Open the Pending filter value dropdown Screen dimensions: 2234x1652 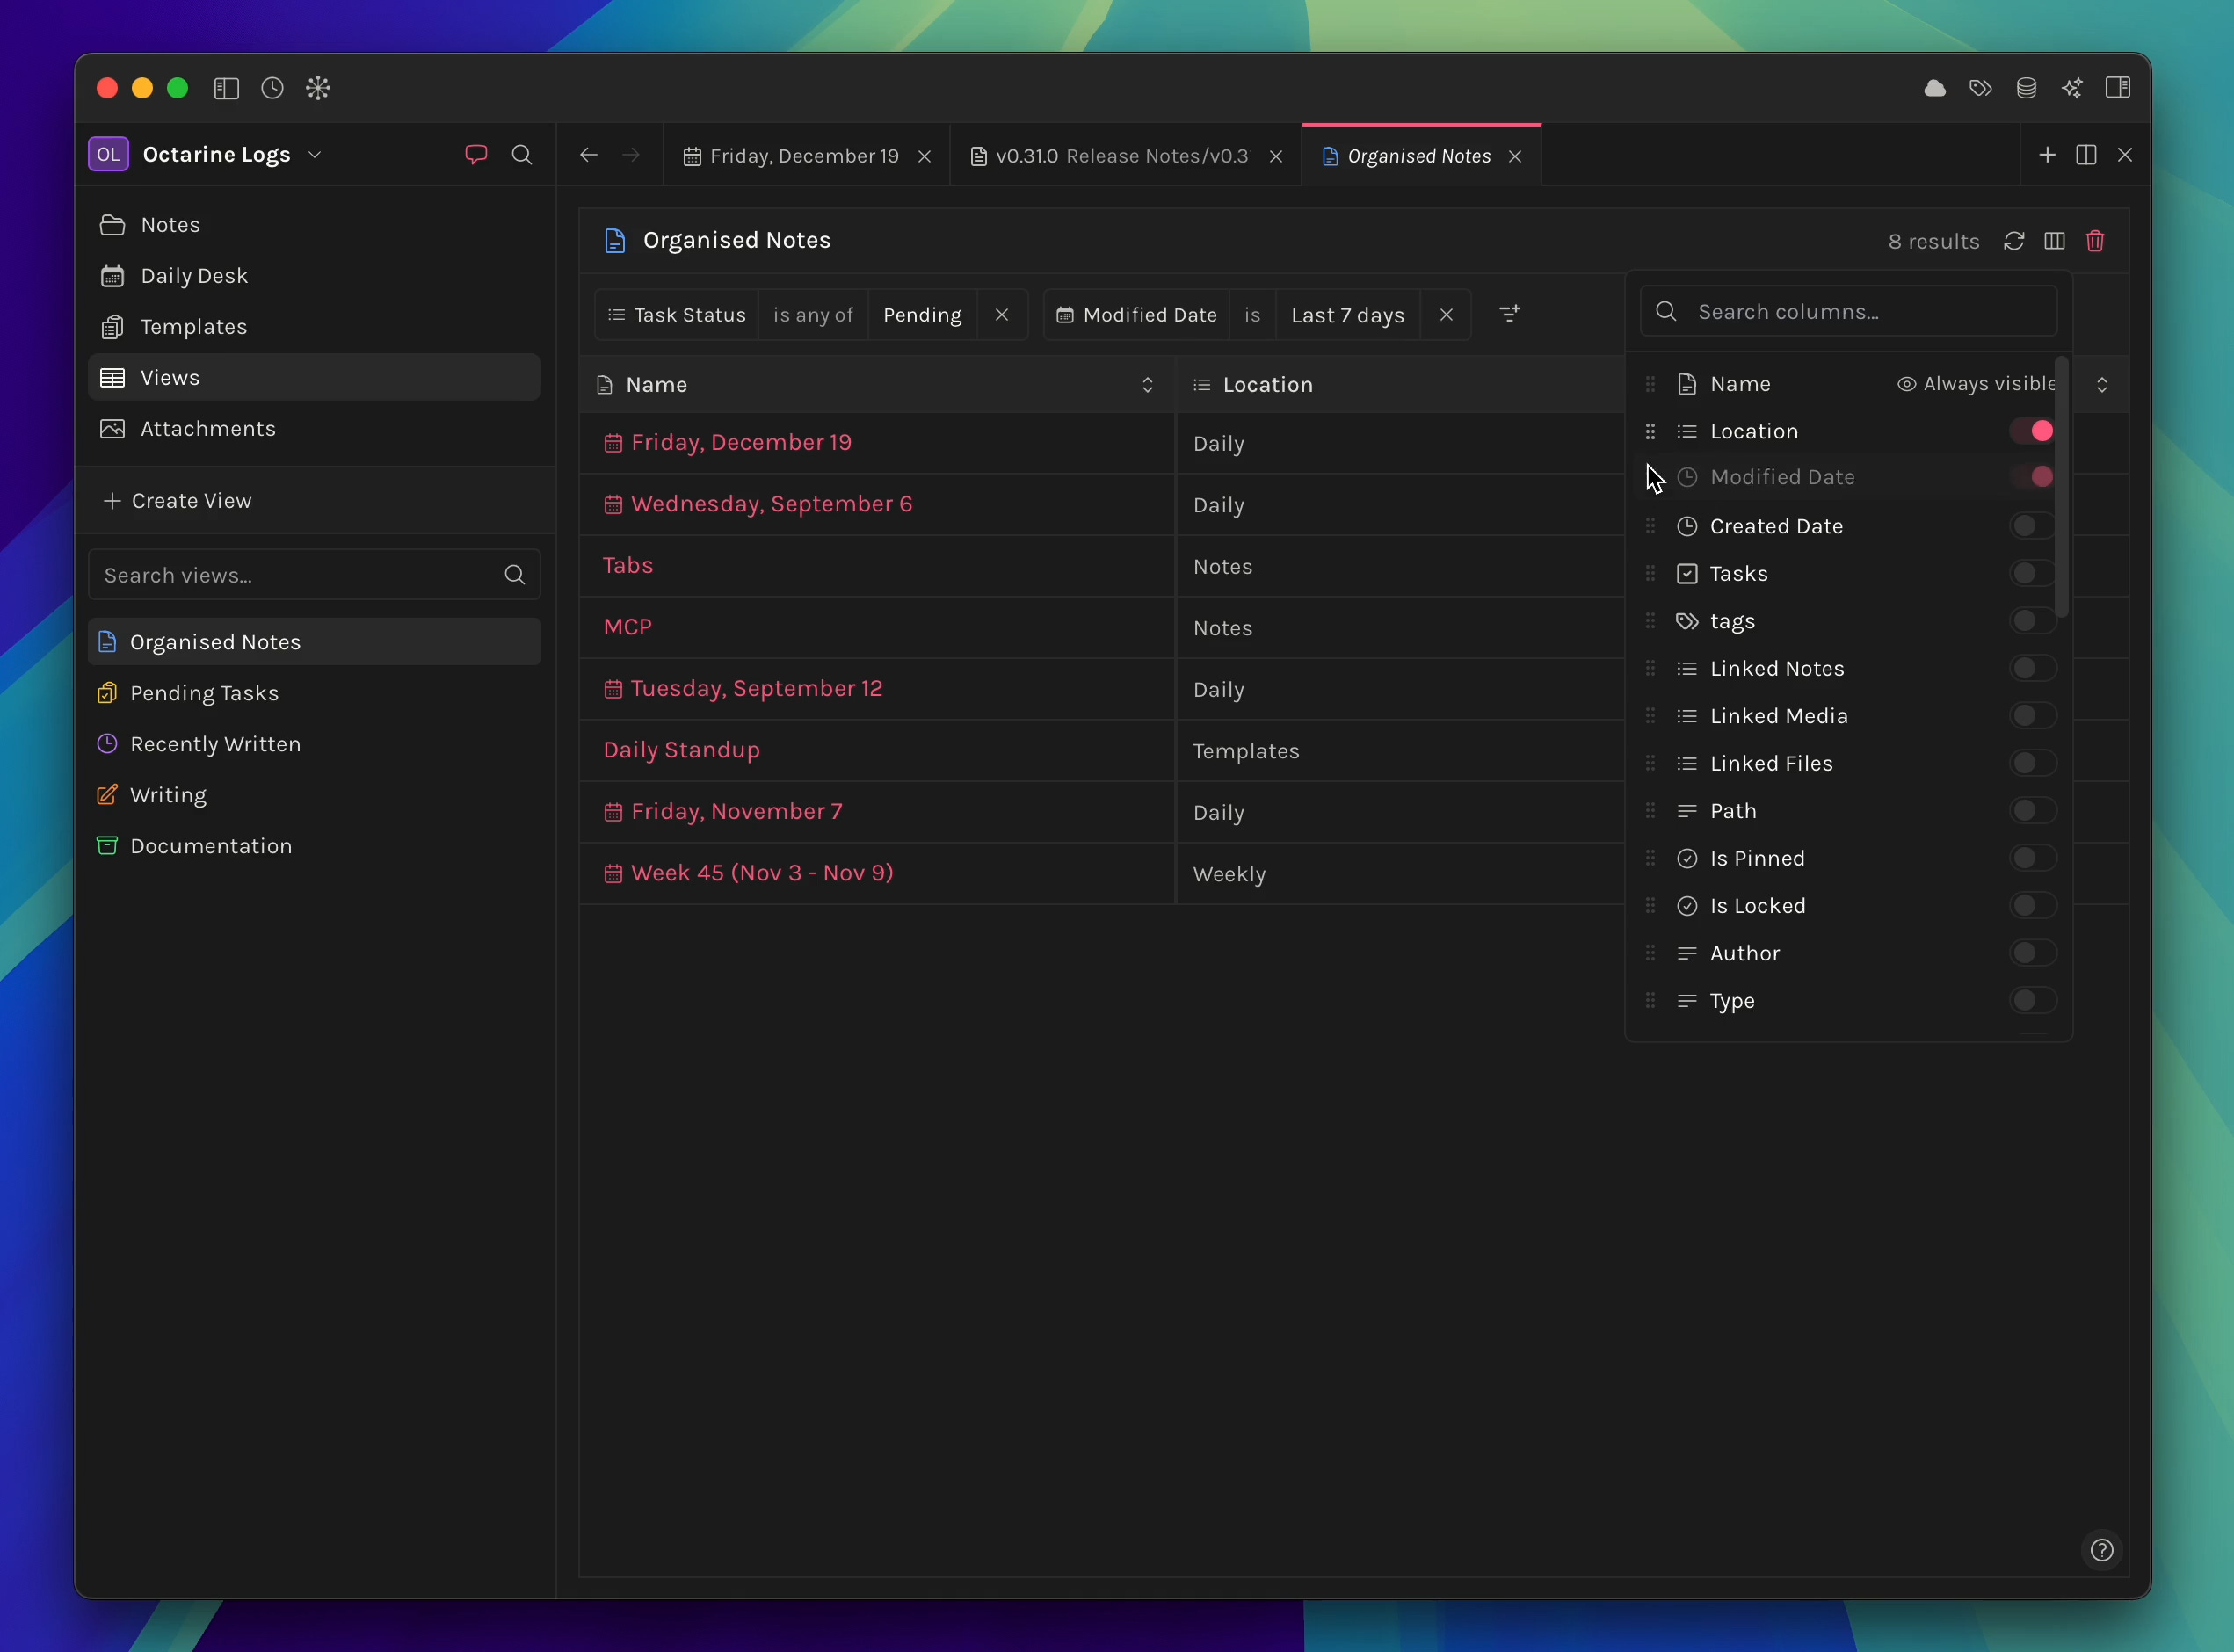[922, 315]
